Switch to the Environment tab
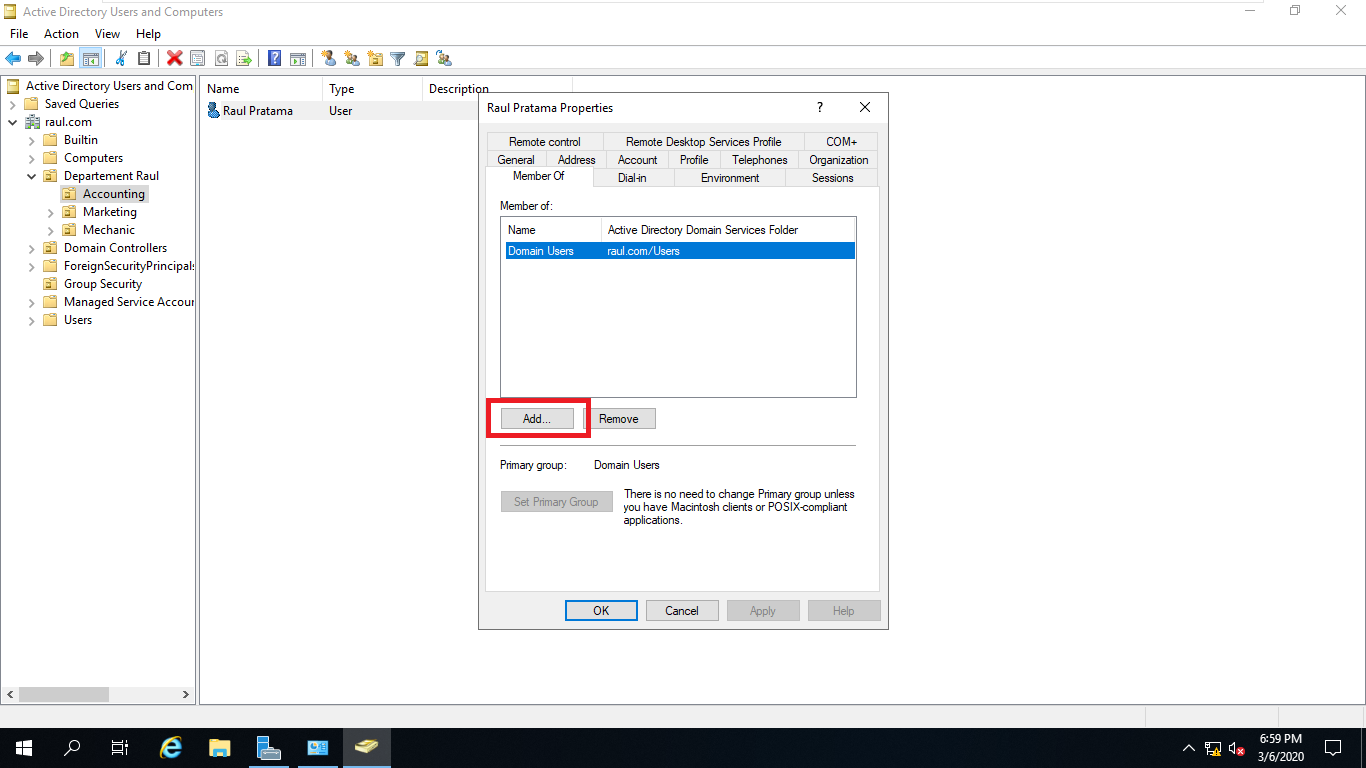The image size is (1366, 768). coord(730,178)
